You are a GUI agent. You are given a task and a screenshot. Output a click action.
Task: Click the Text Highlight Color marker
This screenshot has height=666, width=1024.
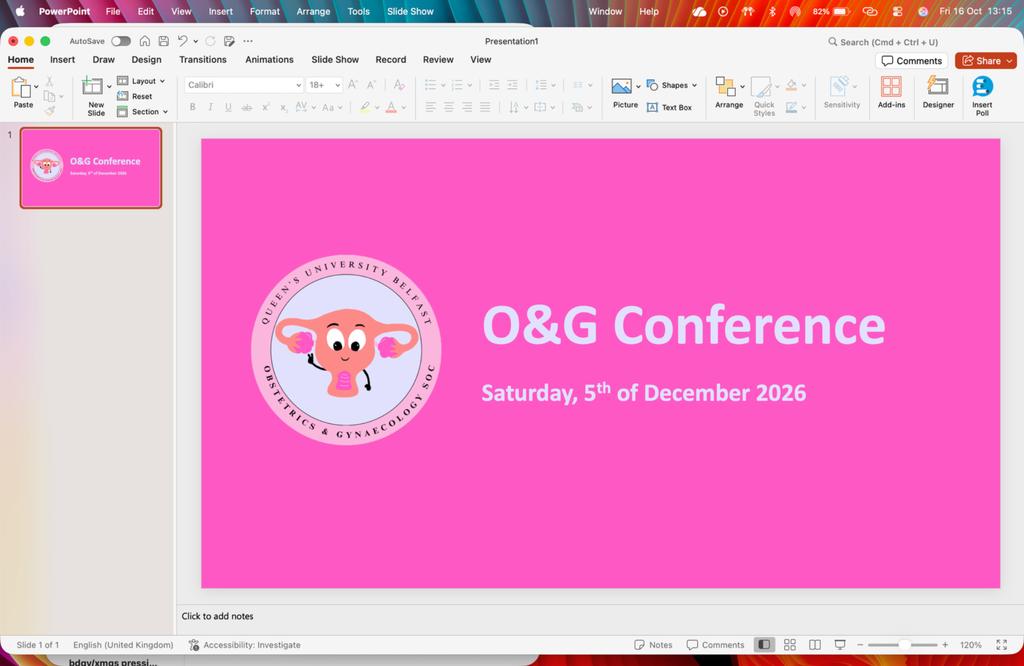[x=365, y=107]
